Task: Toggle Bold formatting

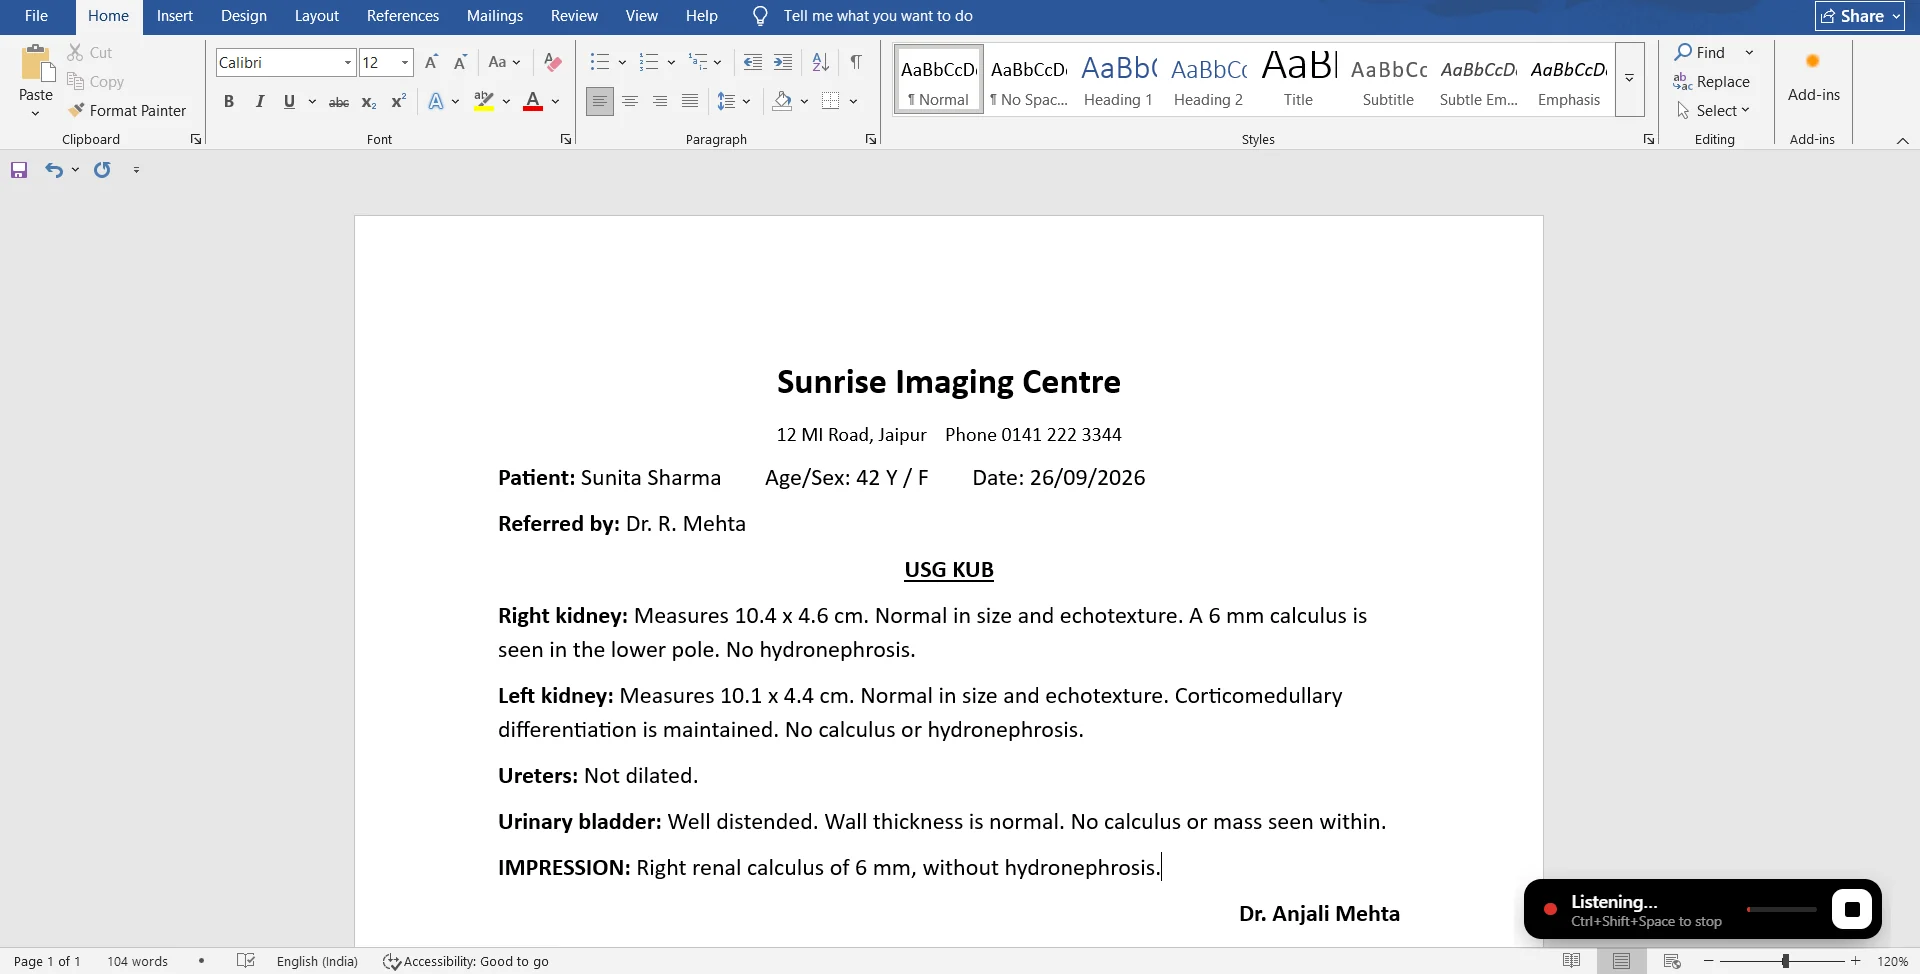Action: (x=229, y=101)
